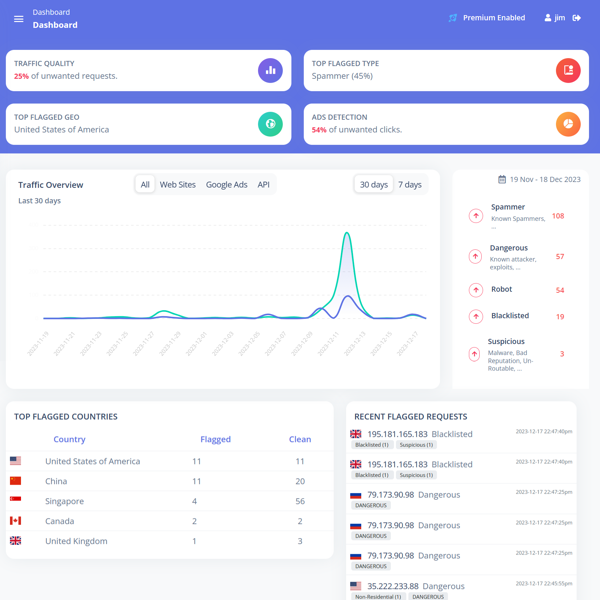
Task: Switch to the Google Ads tab
Action: [226, 185]
